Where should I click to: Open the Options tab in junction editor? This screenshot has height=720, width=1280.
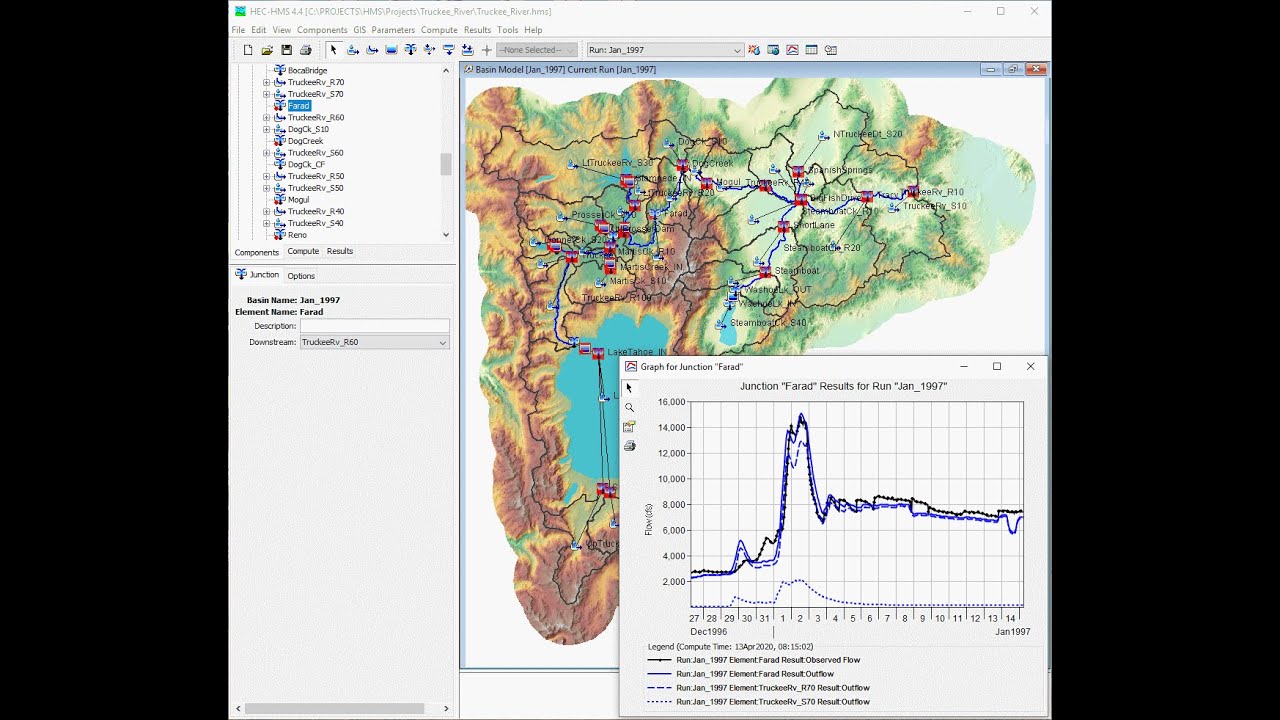click(301, 276)
